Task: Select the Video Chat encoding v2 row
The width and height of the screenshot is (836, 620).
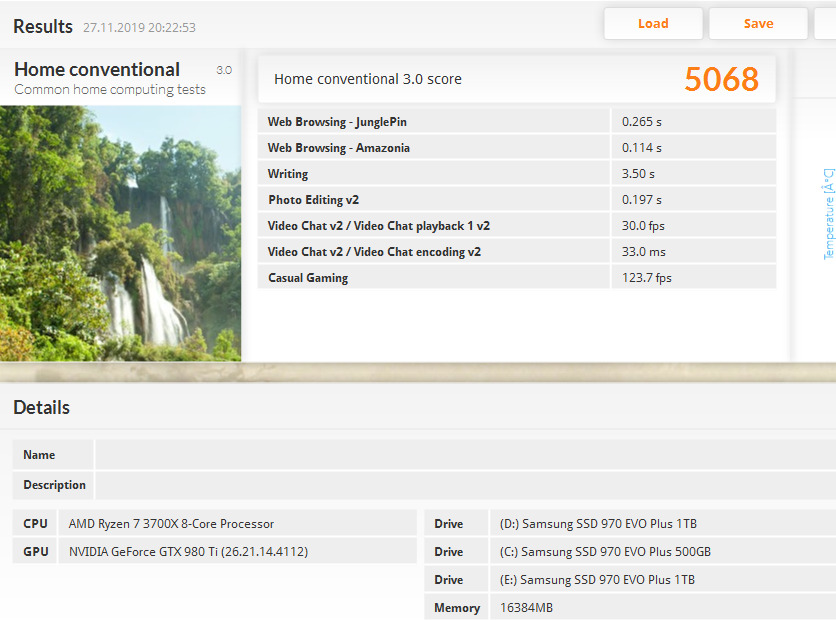Action: click(x=516, y=252)
